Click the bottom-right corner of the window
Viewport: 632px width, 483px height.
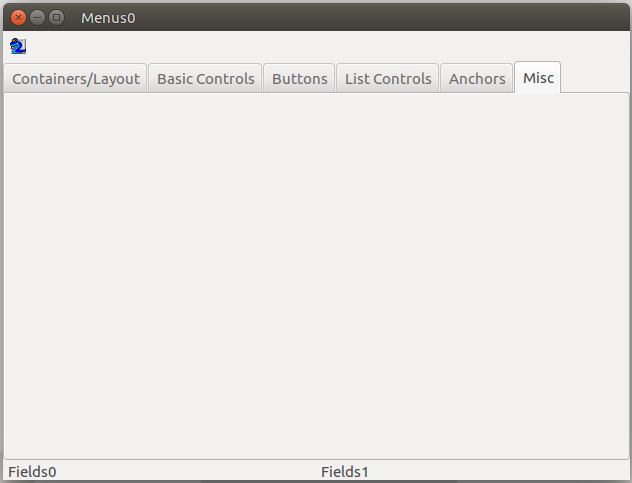(627, 478)
